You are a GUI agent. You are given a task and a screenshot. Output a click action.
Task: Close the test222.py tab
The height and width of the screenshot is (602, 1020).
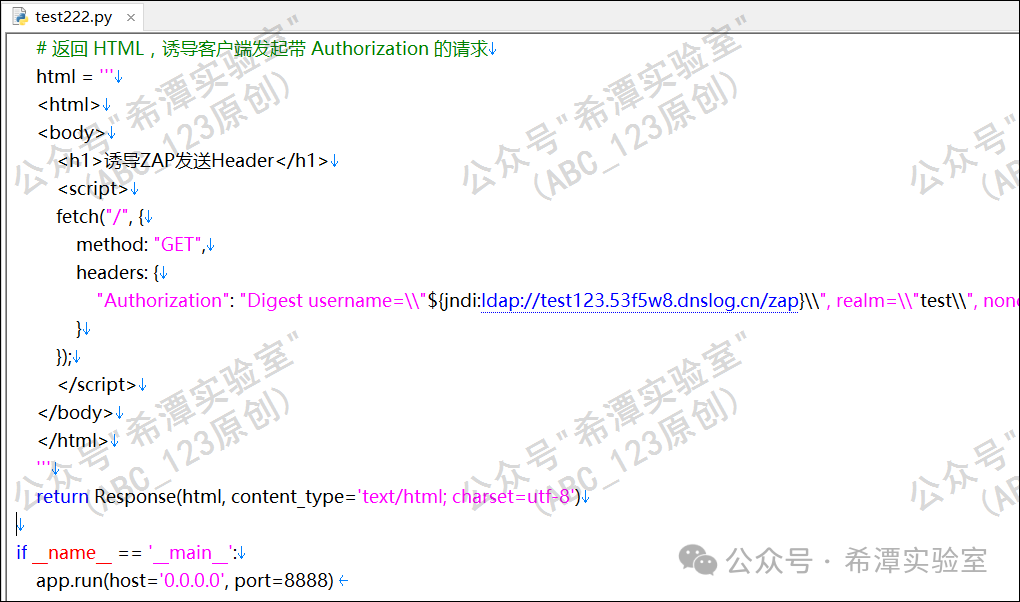[x=131, y=18]
